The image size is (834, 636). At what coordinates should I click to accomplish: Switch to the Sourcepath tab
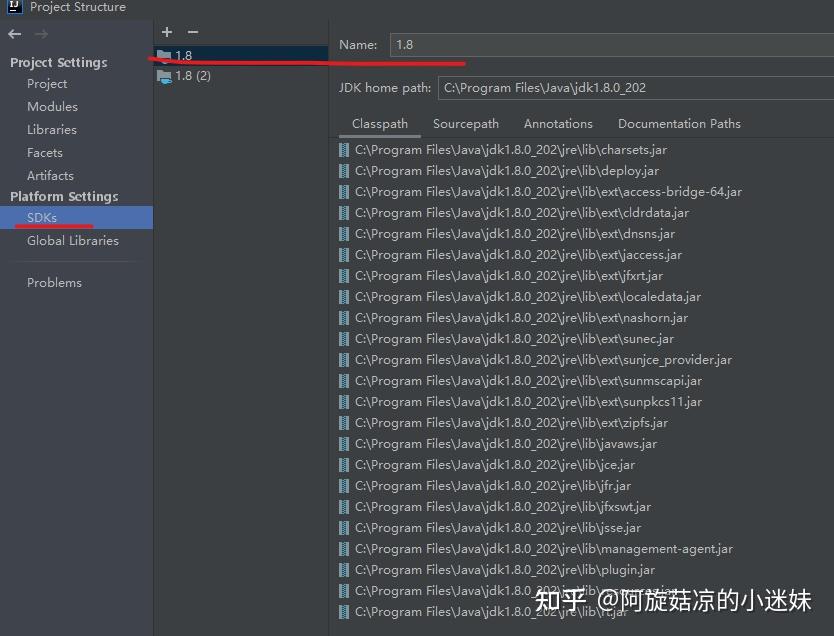[466, 124]
